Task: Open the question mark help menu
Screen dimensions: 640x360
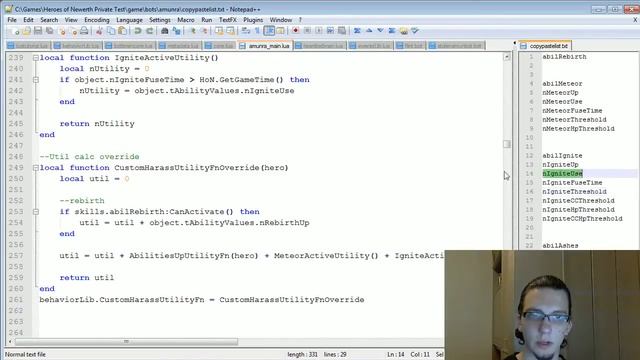Action: pos(300,20)
